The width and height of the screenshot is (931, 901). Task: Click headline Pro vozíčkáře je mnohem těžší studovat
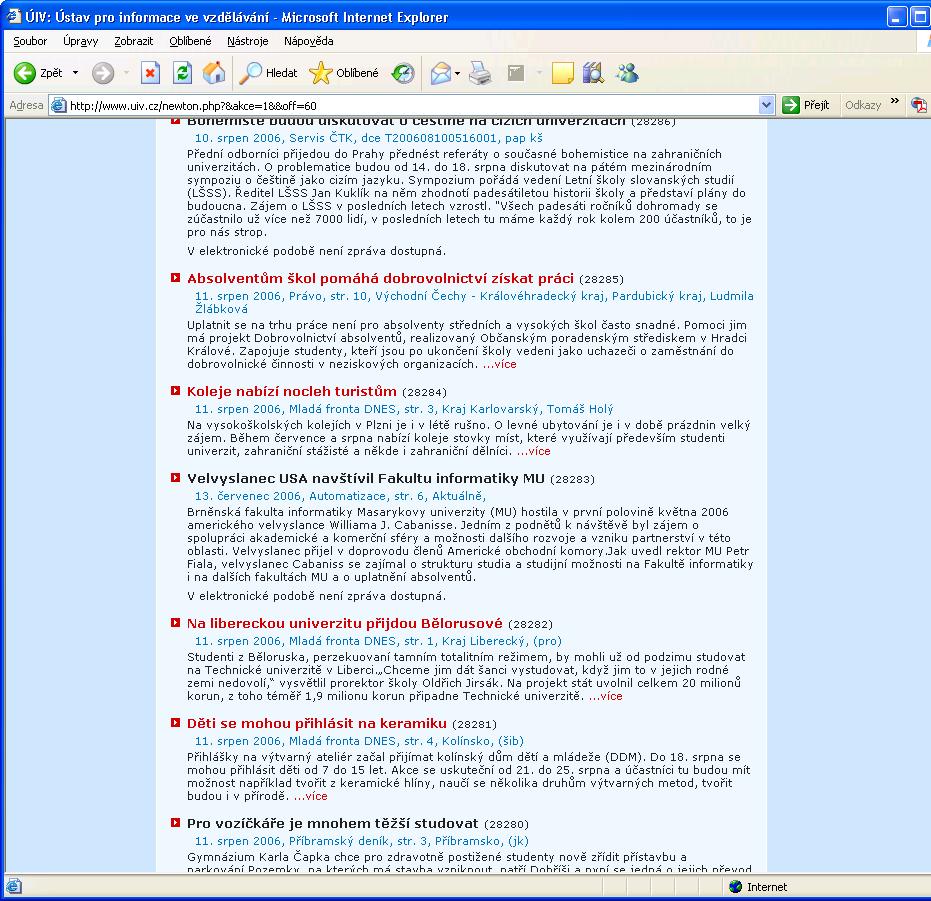[332, 823]
